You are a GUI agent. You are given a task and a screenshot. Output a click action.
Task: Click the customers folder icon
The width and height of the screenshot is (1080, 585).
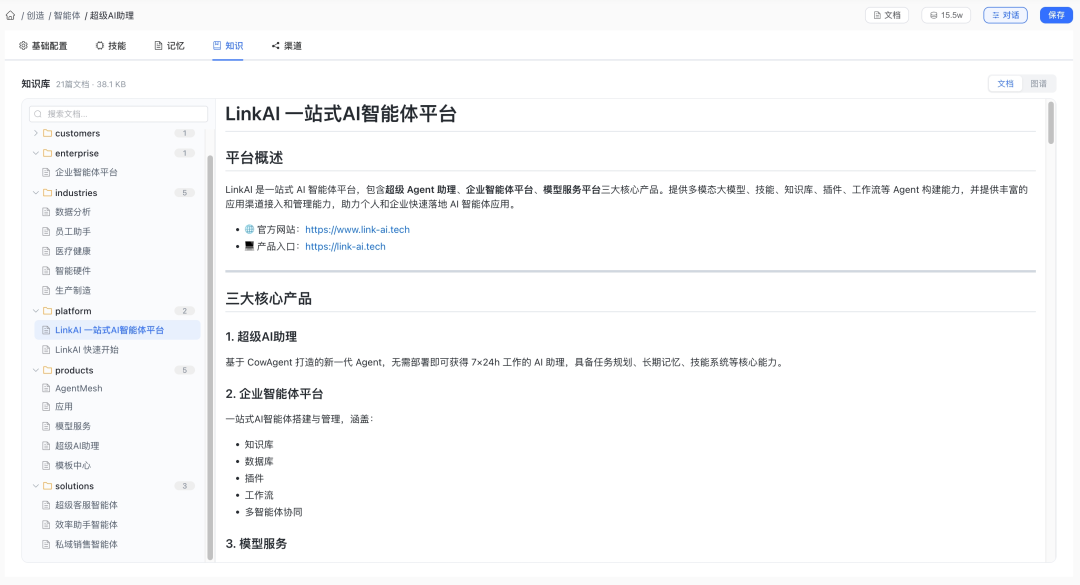pyautogui.click(x=48, y=133)
